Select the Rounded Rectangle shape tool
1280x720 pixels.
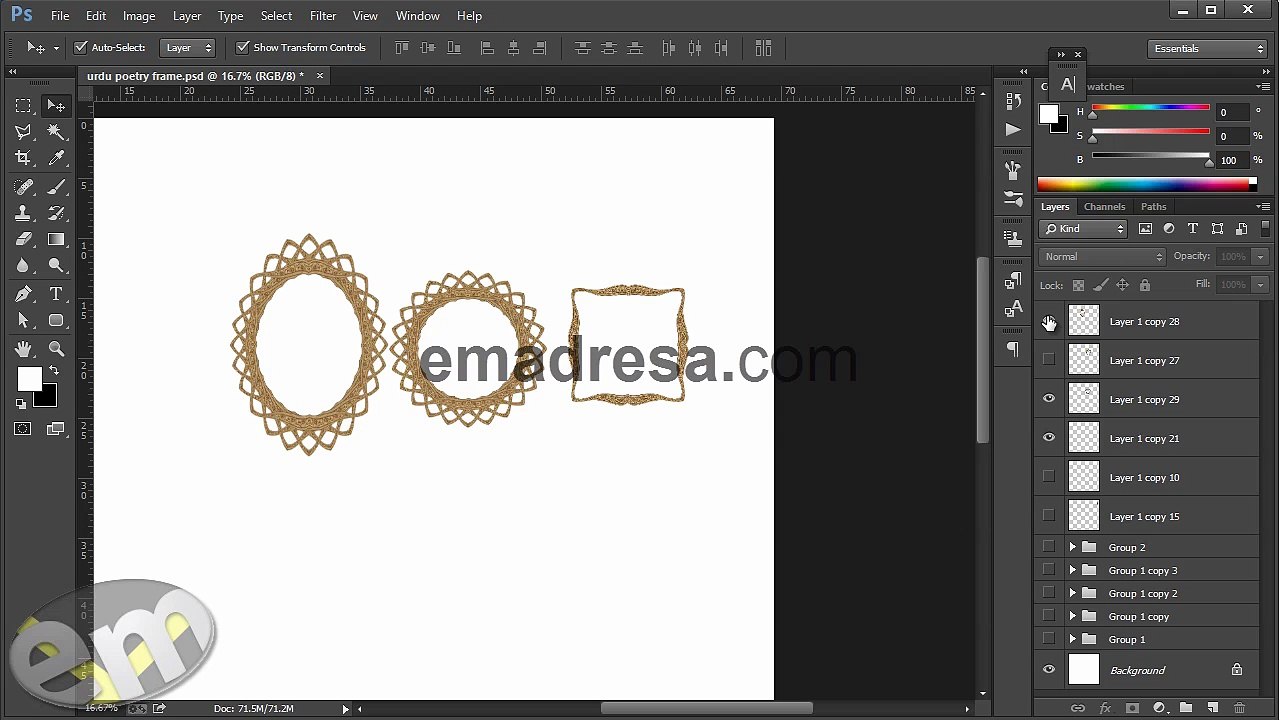(56, 320)
